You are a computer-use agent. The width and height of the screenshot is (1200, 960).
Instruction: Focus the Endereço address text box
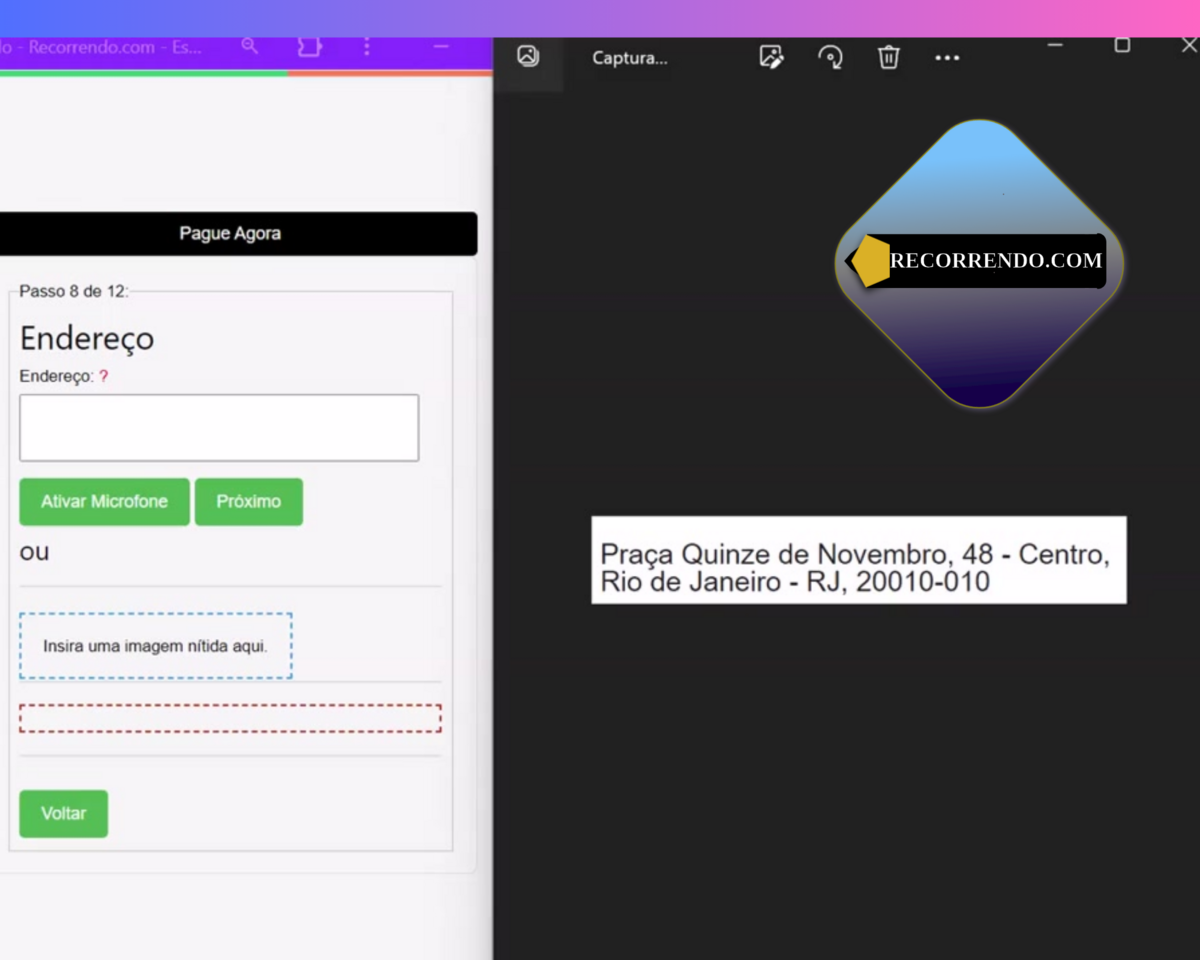(219, 428)
